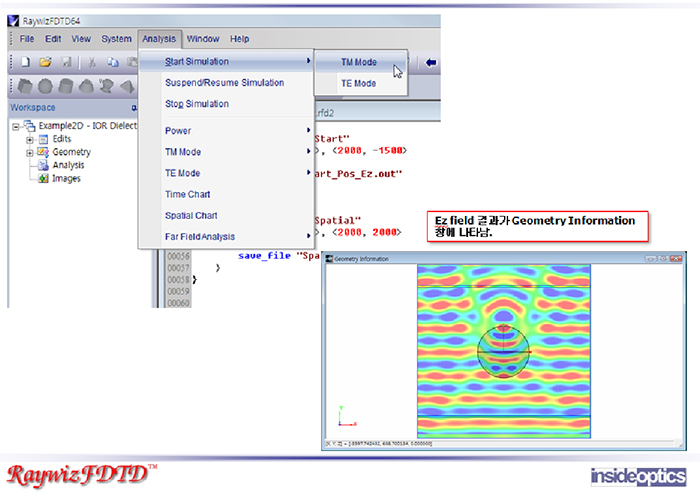Open the Power submenu
The height and width of the screenshot is (492, 700).
pyautogui.click(x=178, y=131)
